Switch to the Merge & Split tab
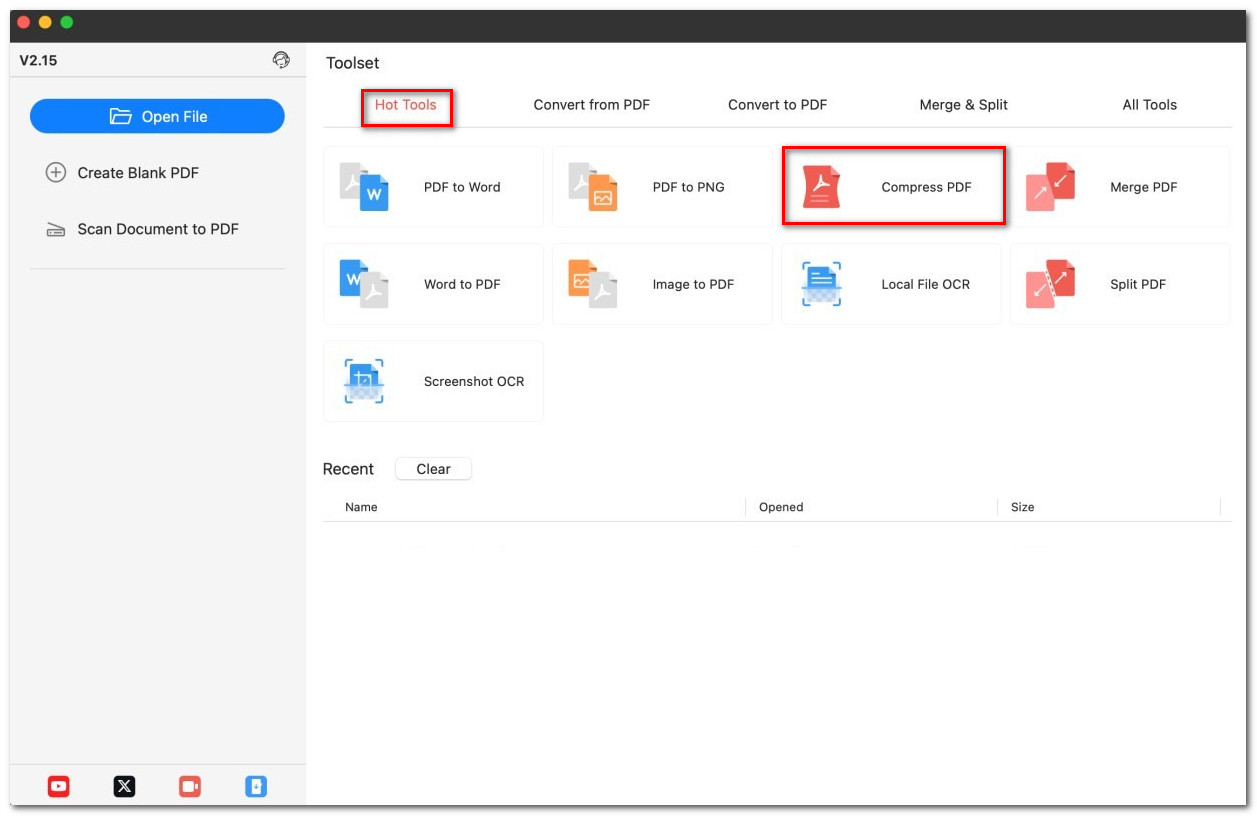 pyautogui.click(x=963, y=105)
